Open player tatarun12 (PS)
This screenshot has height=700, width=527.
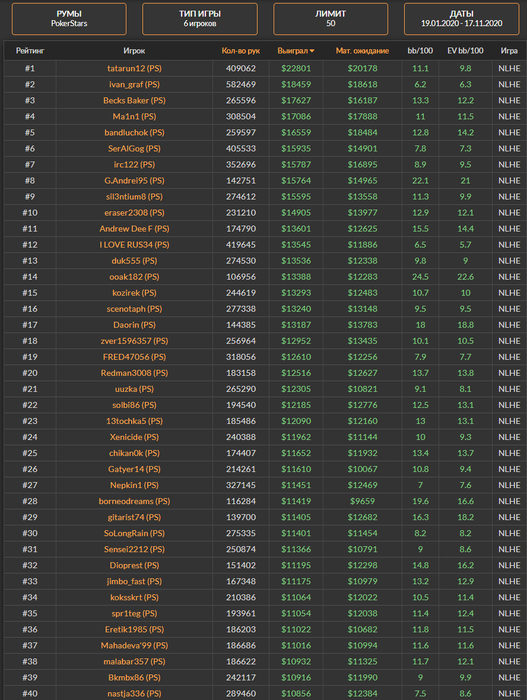point(134,68)
